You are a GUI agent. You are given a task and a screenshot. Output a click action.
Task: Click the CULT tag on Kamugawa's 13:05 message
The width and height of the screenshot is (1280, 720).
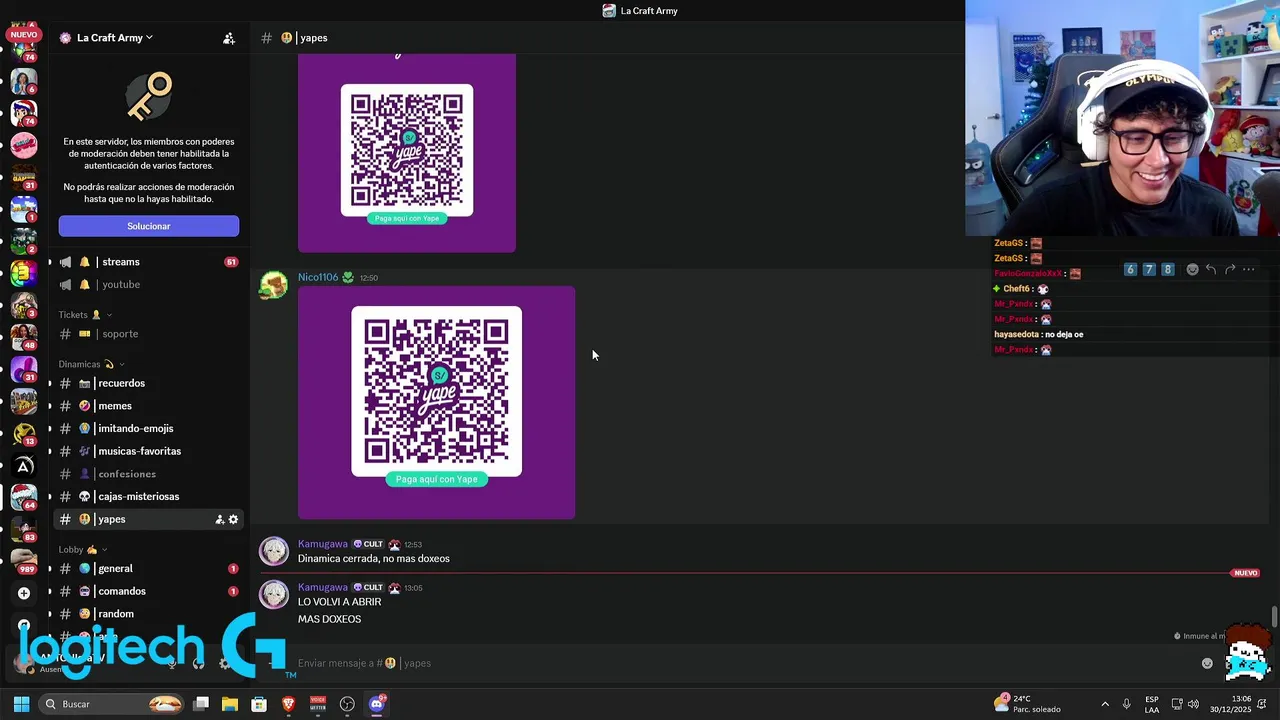click(x=368, y=587)
